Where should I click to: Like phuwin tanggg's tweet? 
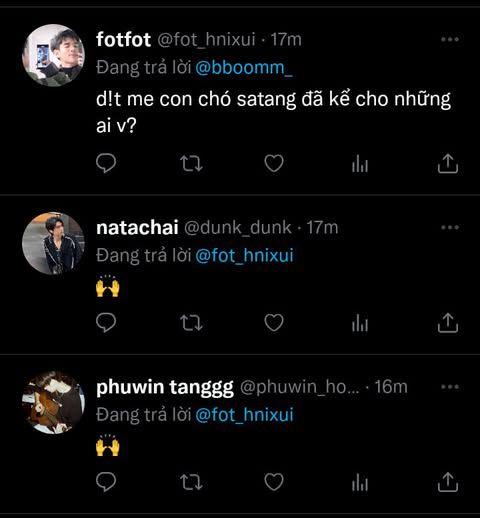coord(274,482)
